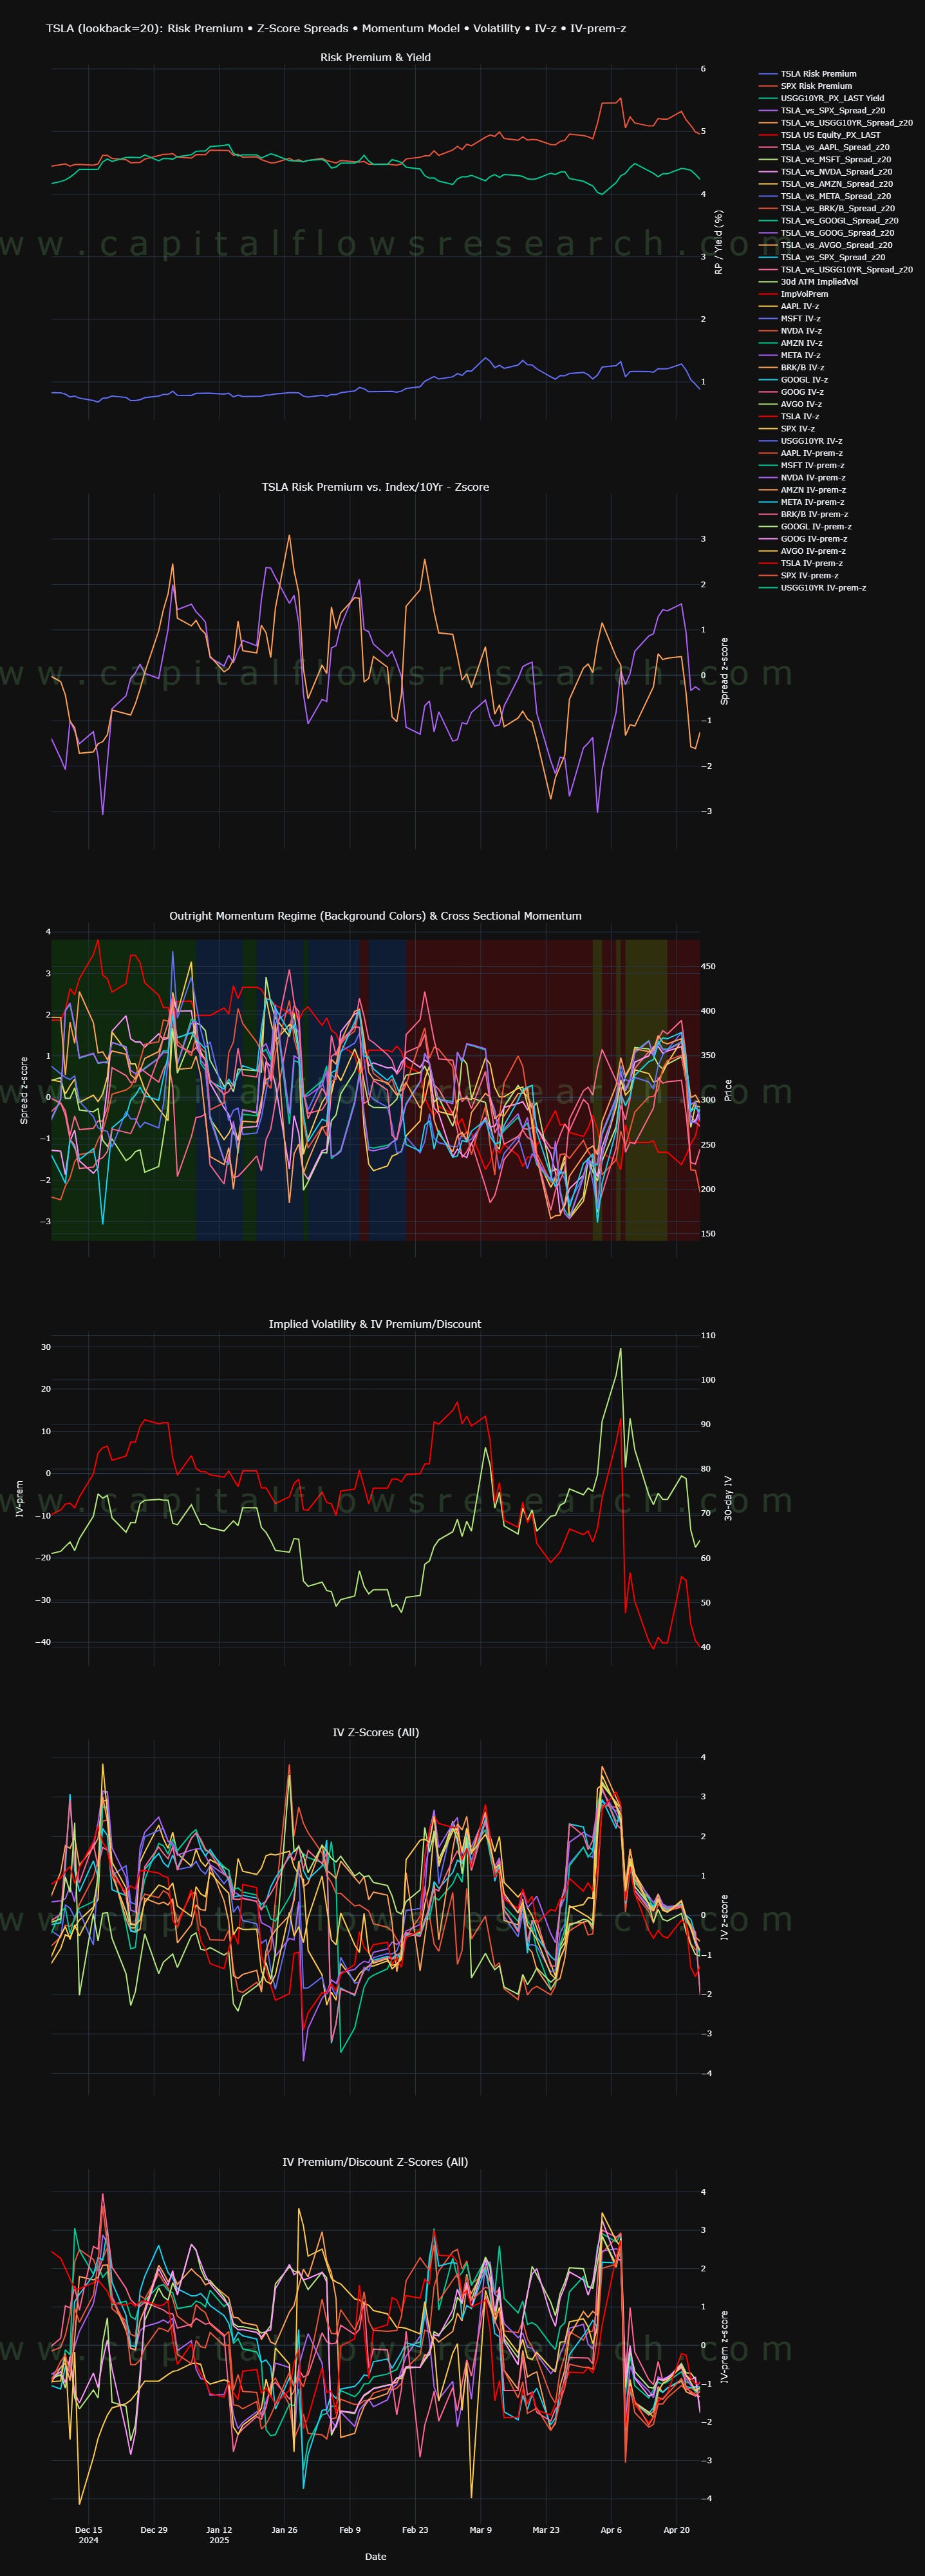Toggle MSFT IV-z legend entry
The width and height of the screenshot is (925, 2576).
[x=789, y=319]
